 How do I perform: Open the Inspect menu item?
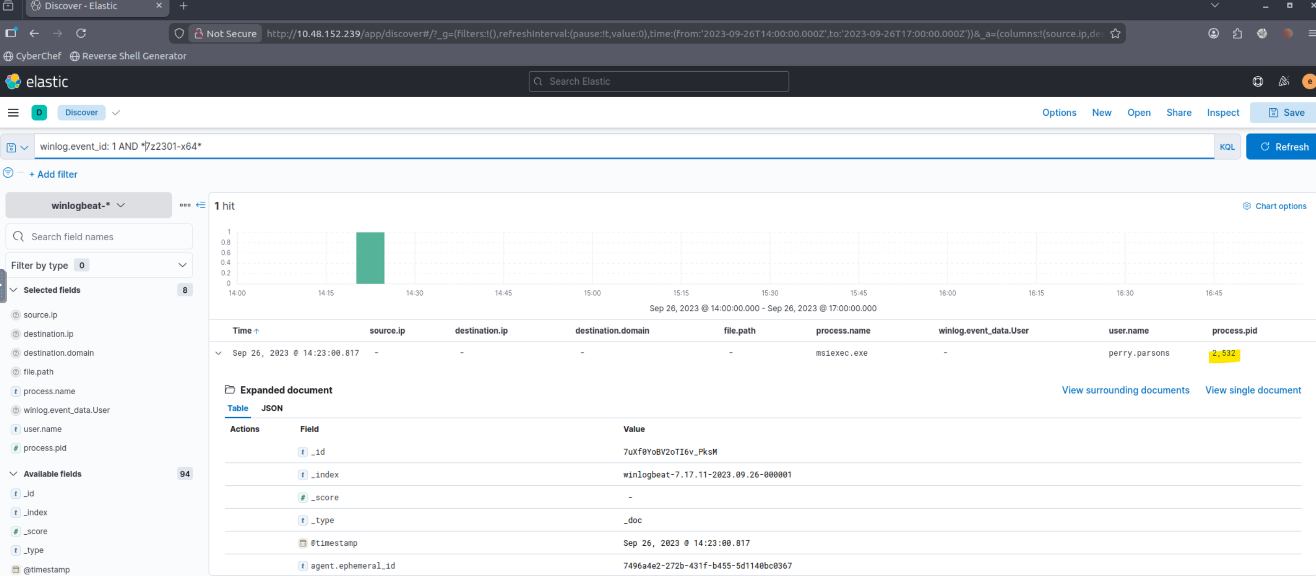pos(1223,113)
